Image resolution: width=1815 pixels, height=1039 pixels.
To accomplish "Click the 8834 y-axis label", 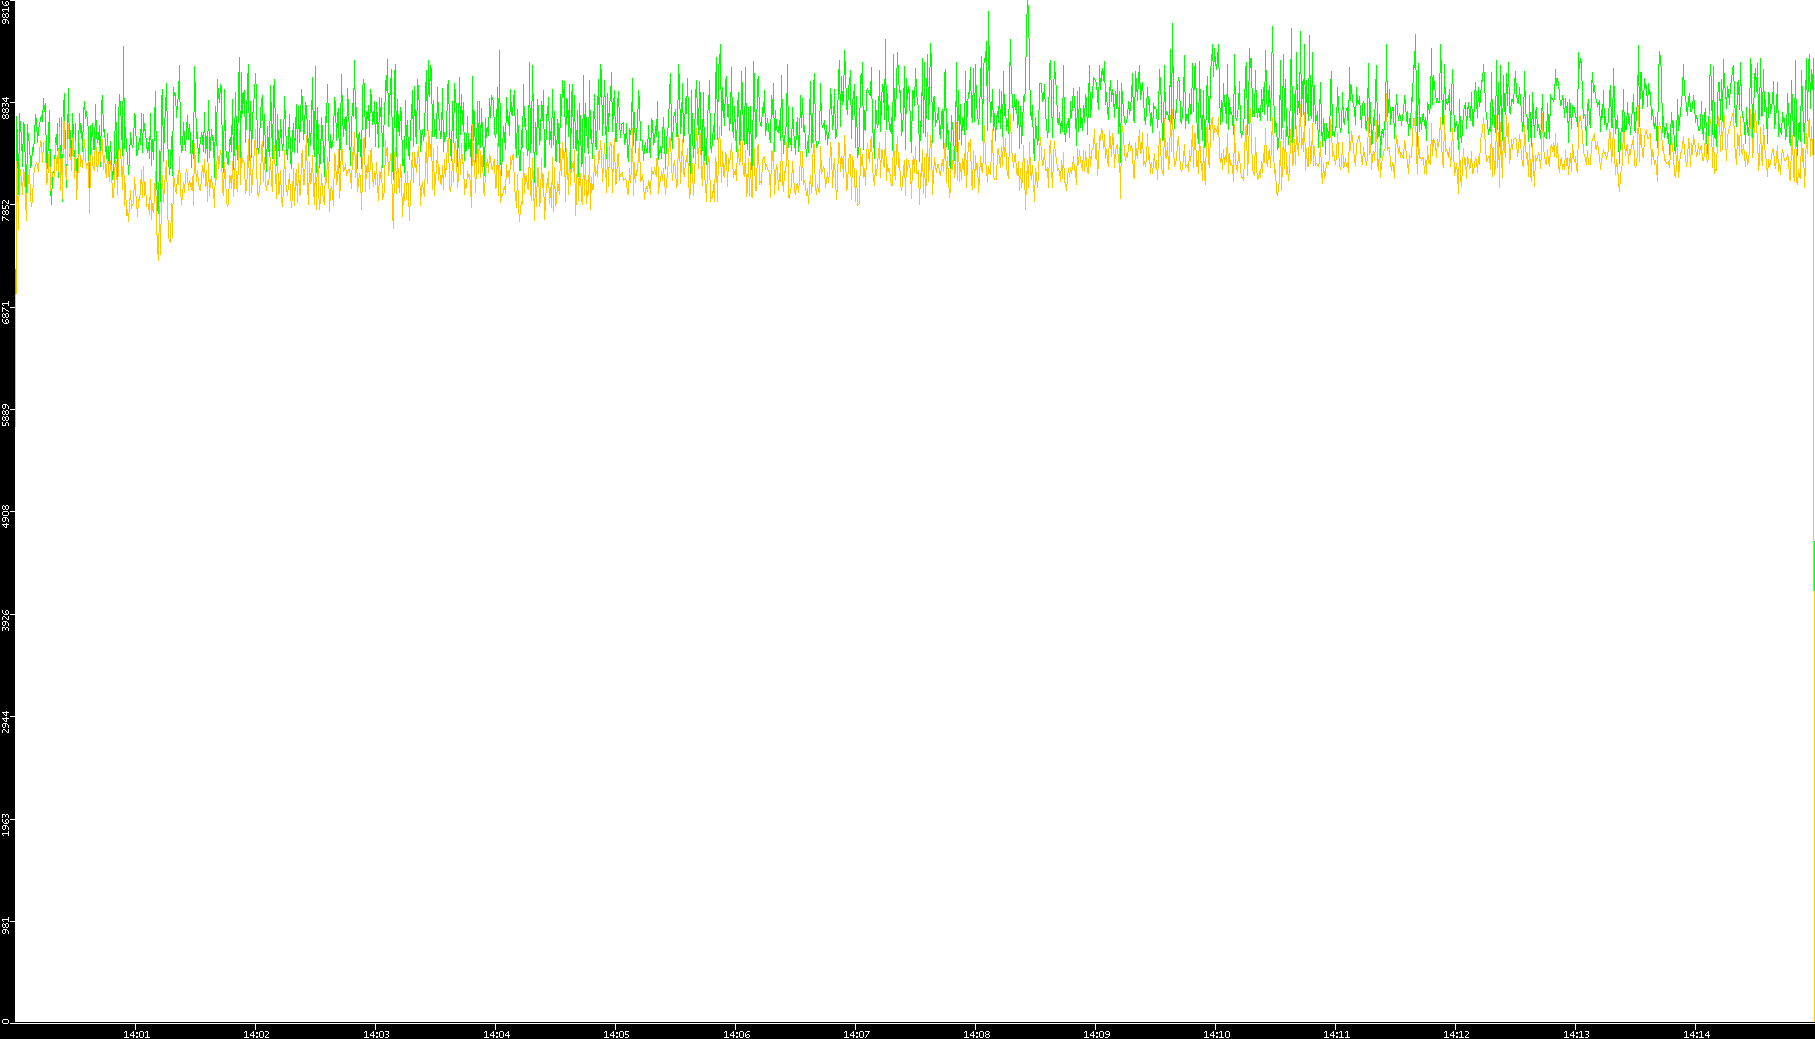I will (6, 108).
